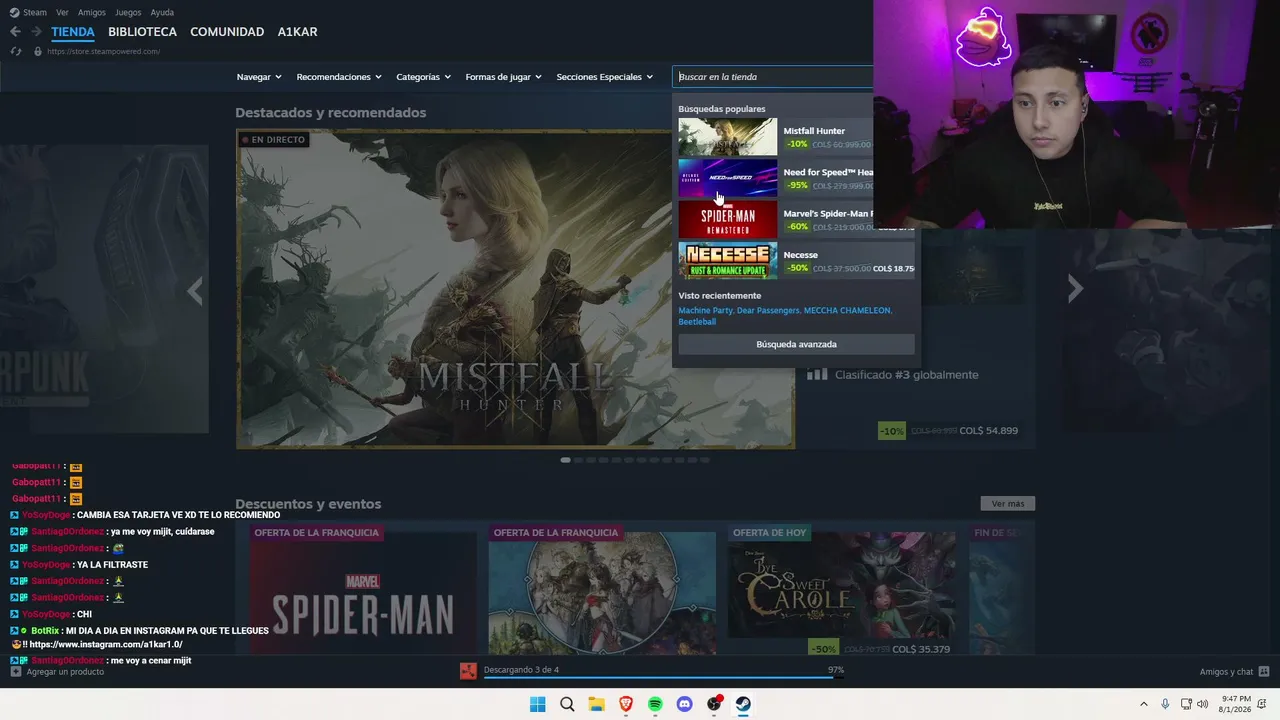The height and width of the screenshot is (720, 1280).
Task: Click the Ver más button
Action: [1008, 504]
